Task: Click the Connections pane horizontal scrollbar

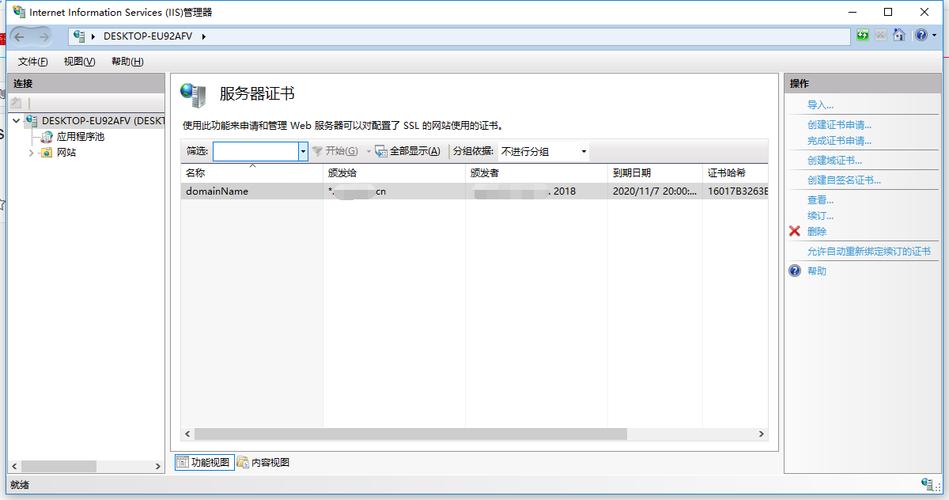Action: 58,466
